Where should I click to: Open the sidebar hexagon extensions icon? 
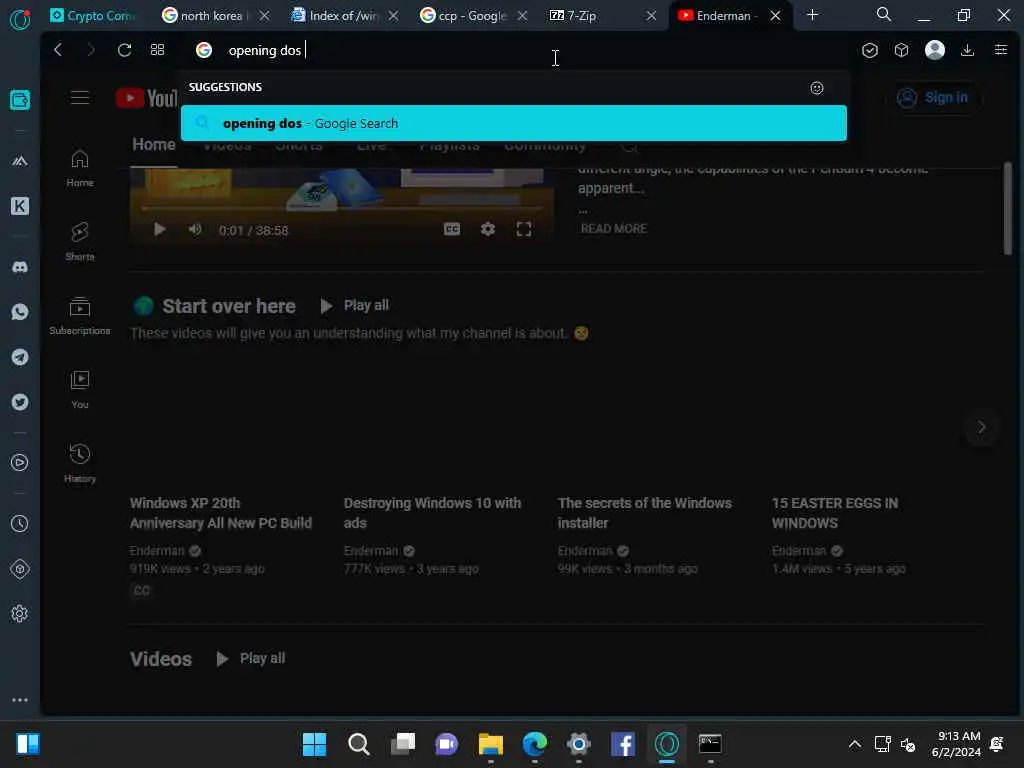tap(20, 569)
